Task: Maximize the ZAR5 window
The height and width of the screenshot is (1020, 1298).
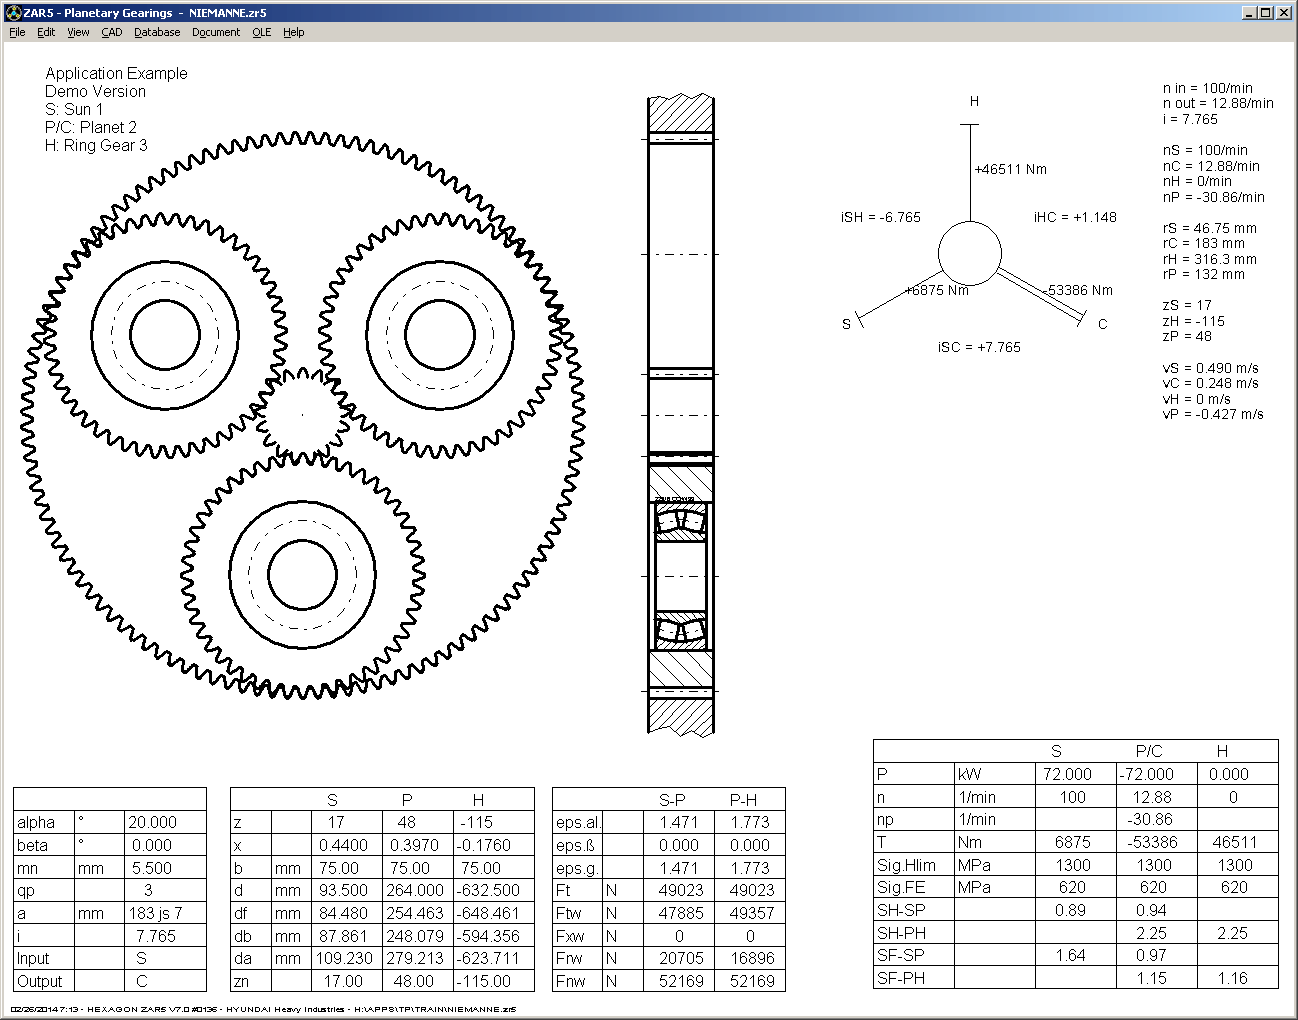Action: (1265, 13)
